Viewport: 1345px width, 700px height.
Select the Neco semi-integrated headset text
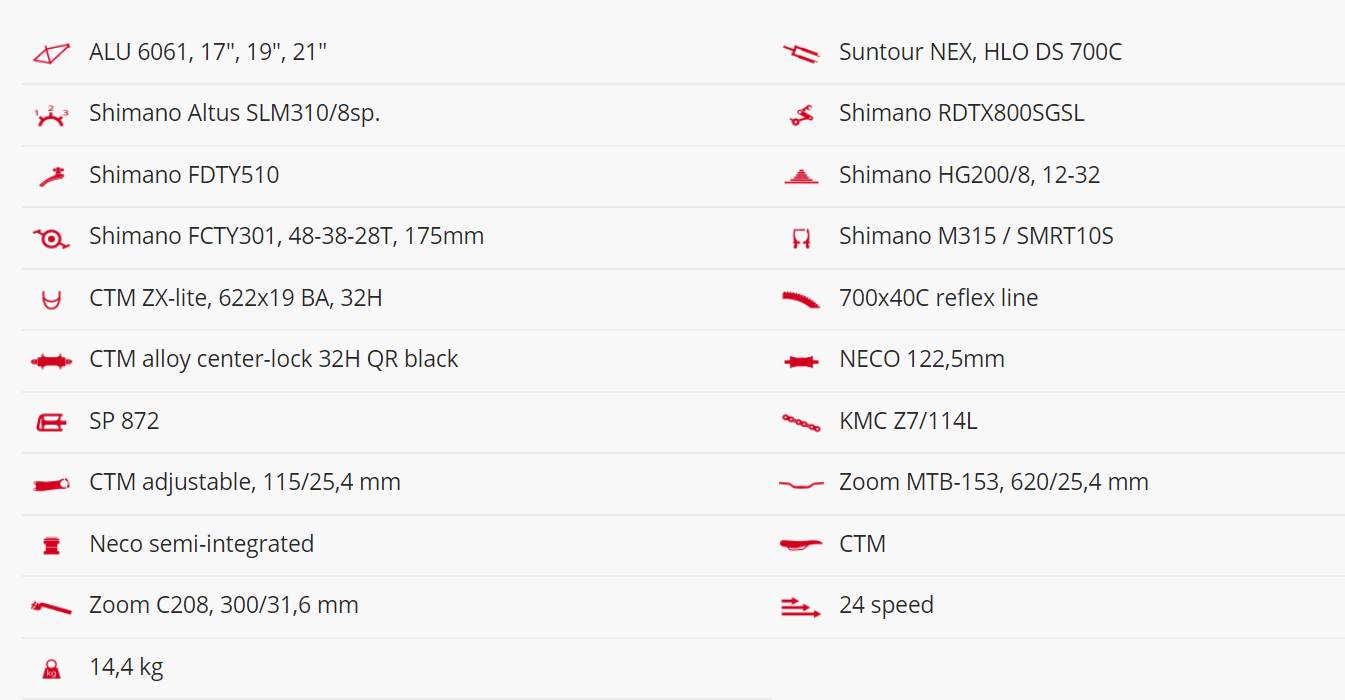click(202, 544)
